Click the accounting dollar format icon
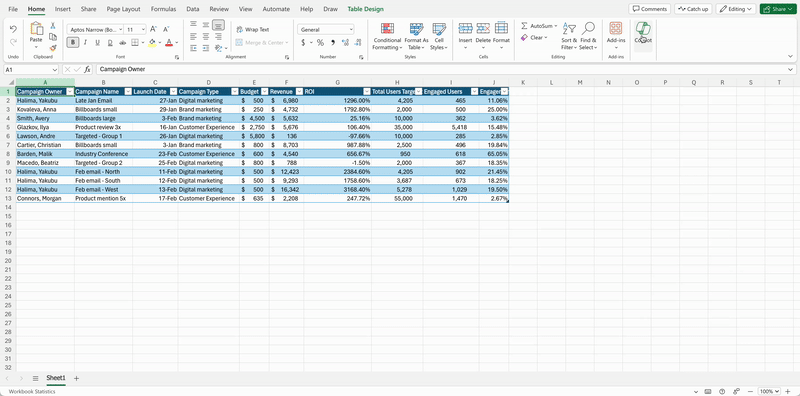 click(303, 43)
